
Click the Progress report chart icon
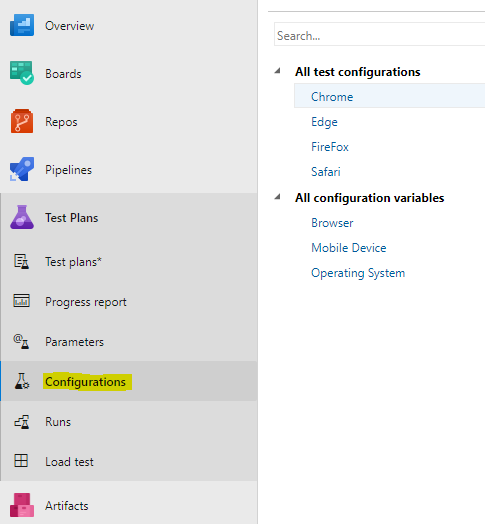(21, 301)
